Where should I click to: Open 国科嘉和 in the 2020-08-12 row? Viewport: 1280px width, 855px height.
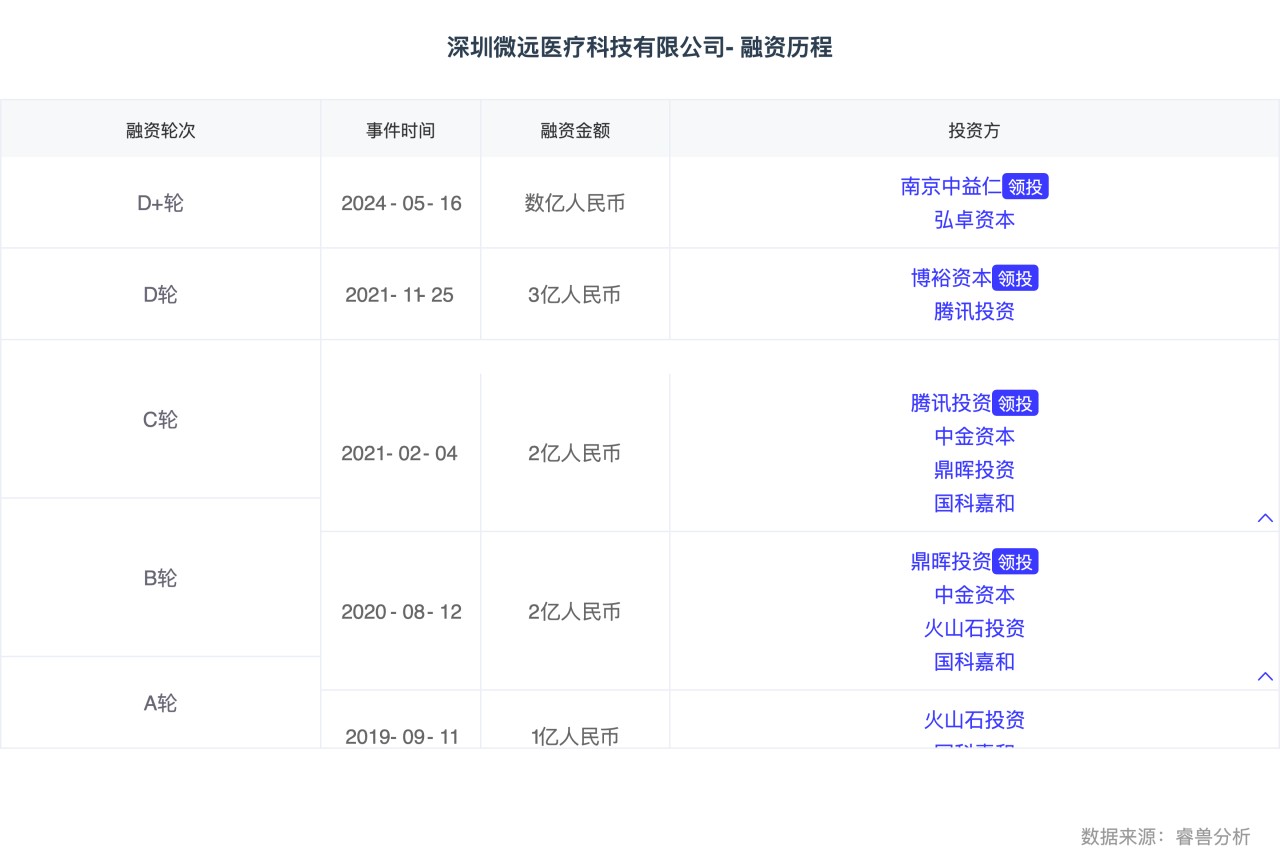point(974,662)
